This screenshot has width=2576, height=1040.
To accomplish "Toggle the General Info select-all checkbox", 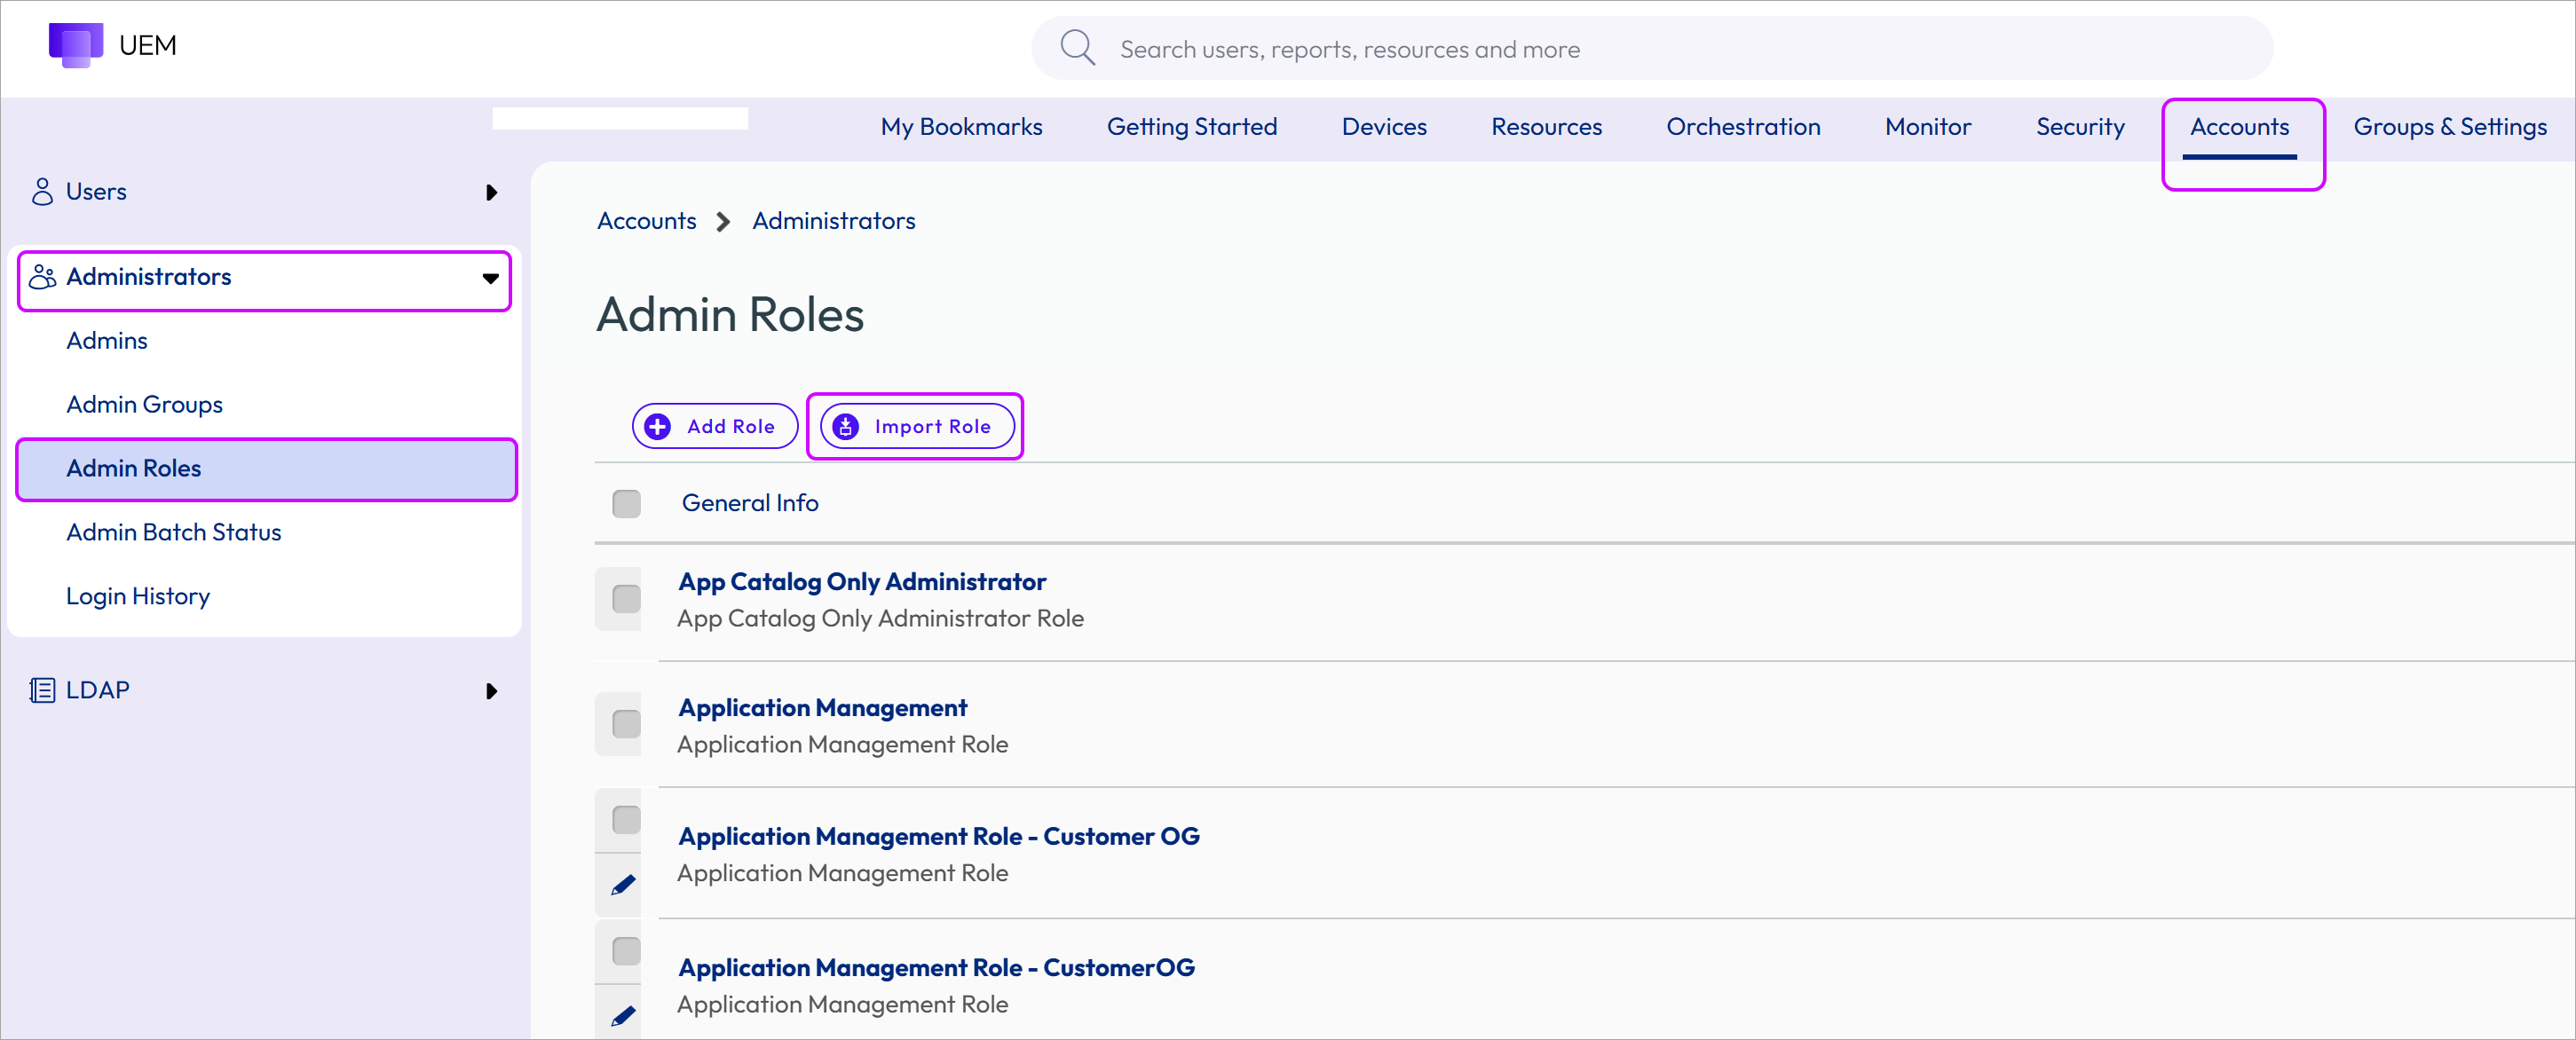I will (626, 503).
